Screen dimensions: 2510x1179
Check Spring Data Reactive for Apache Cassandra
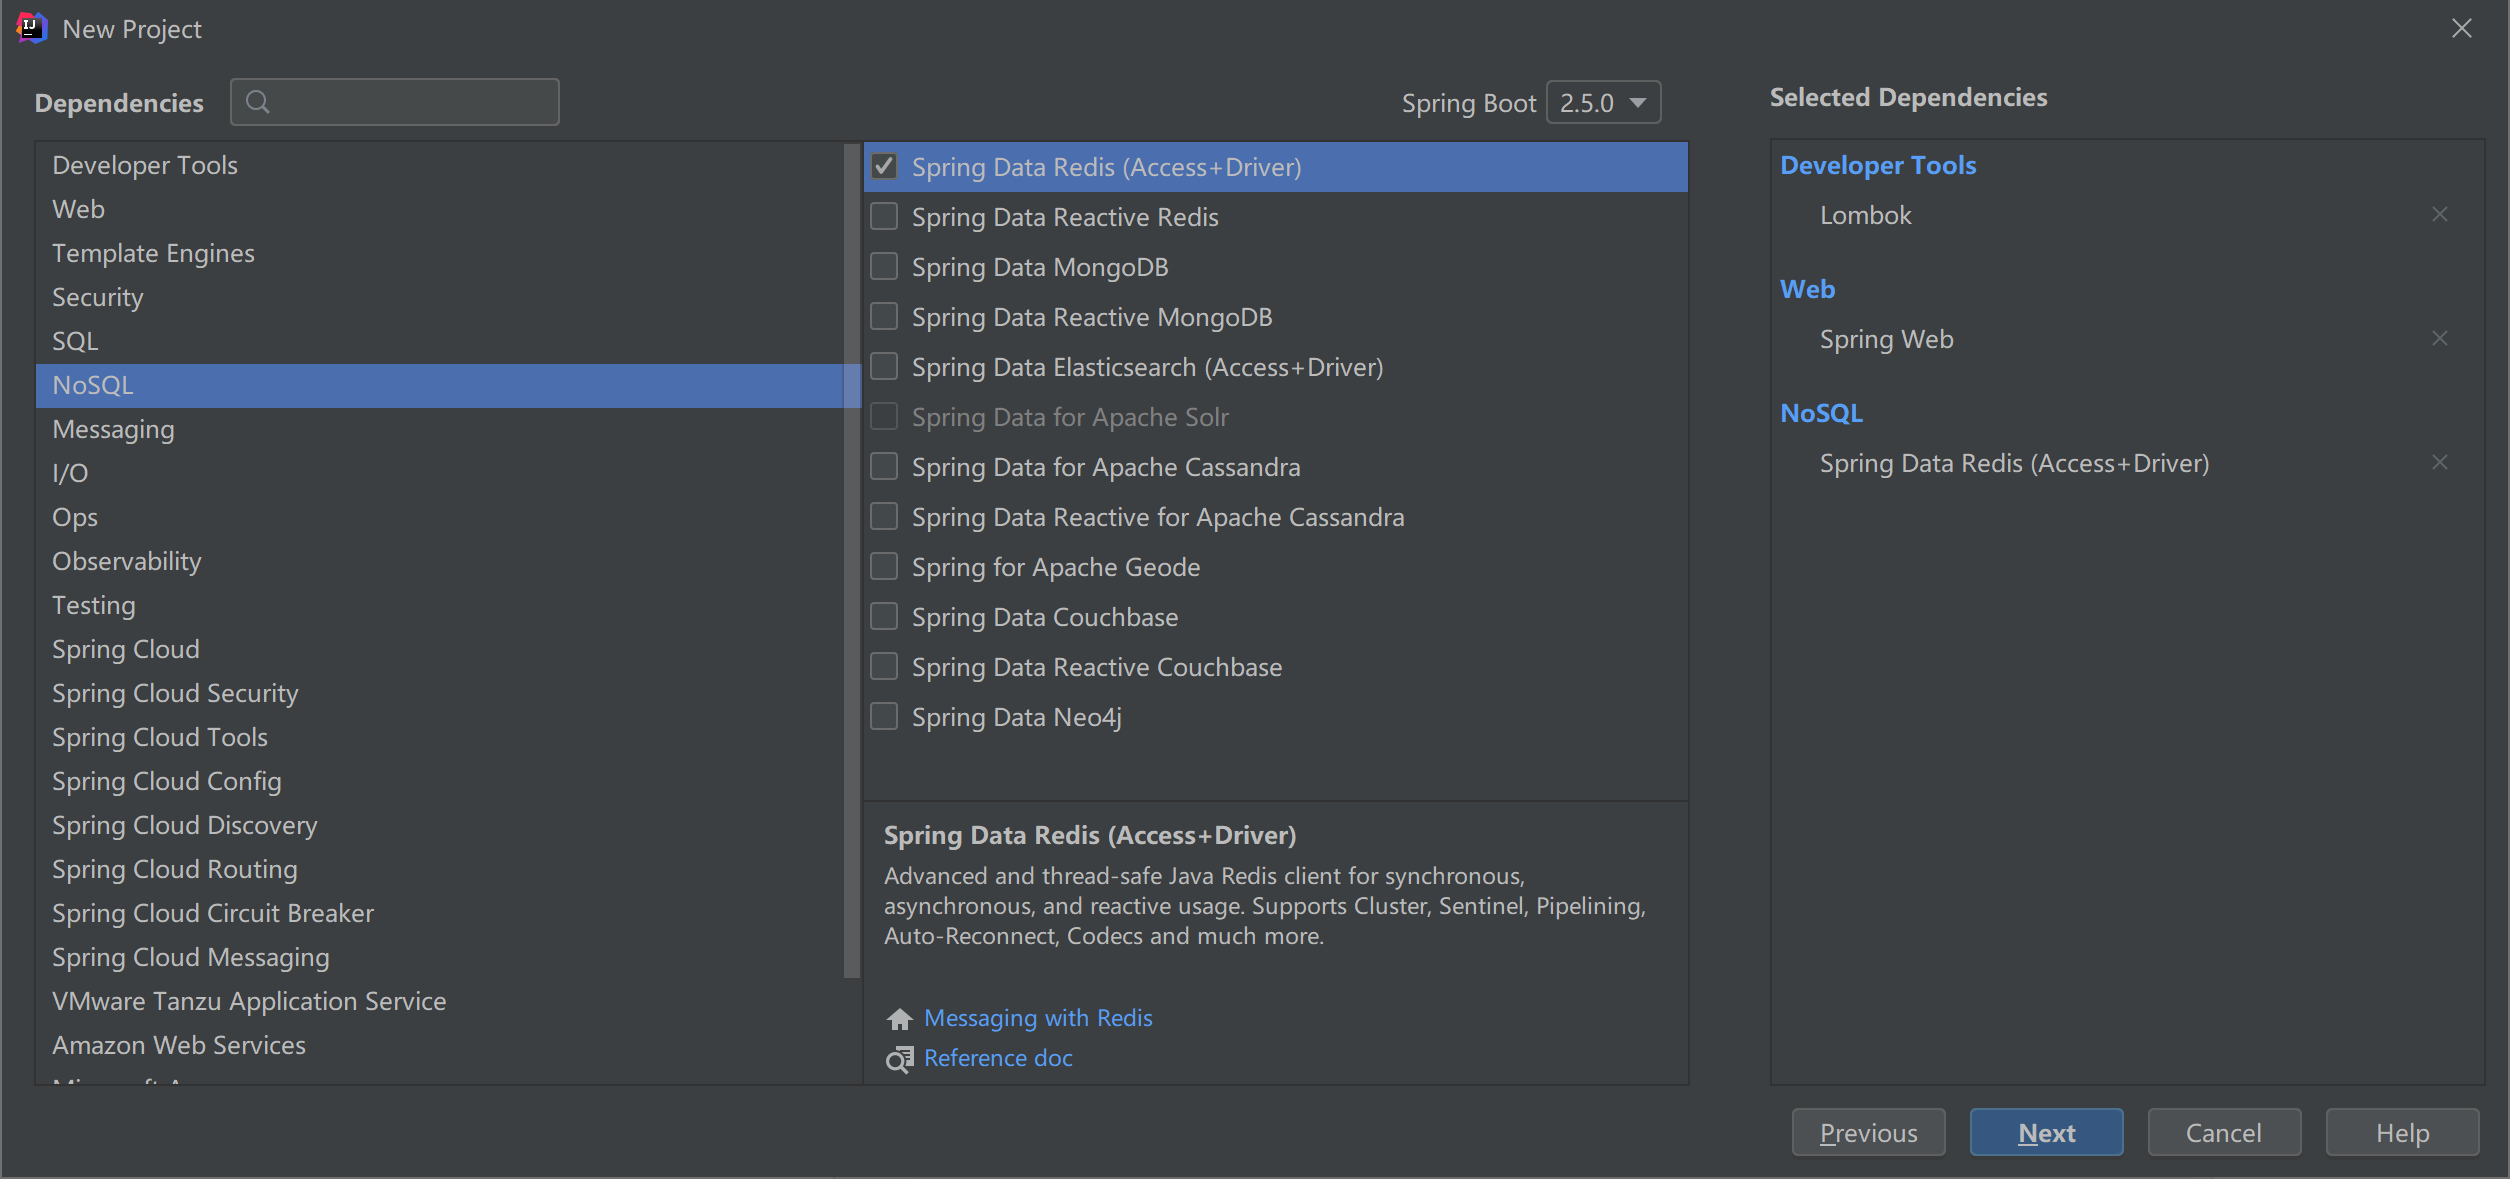884,516
